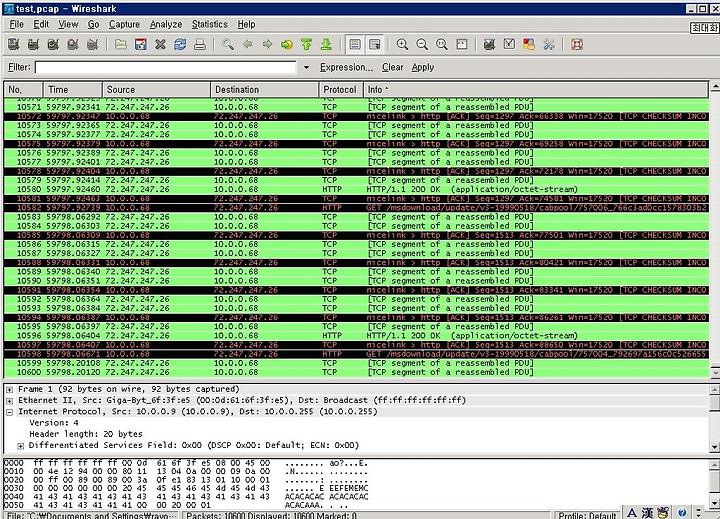
Task: Sort by the Source column header
Action: [156, 90]
